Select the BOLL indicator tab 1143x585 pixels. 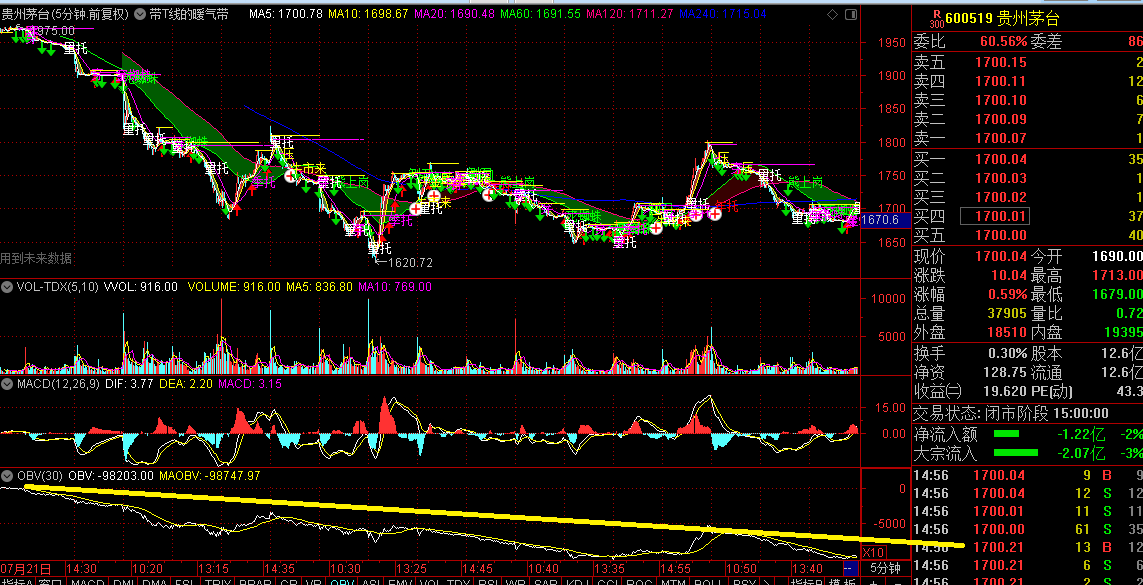click(708, 581)
